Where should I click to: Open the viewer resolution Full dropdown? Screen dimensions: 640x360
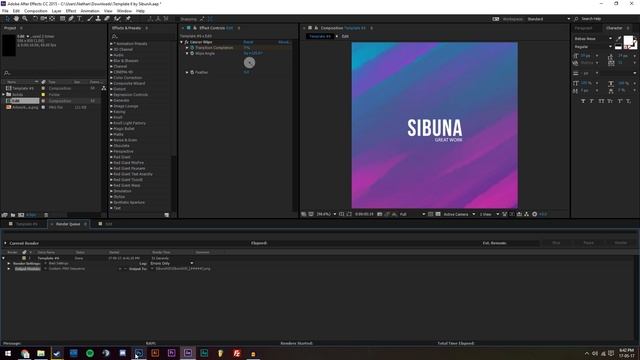(412, 214)
